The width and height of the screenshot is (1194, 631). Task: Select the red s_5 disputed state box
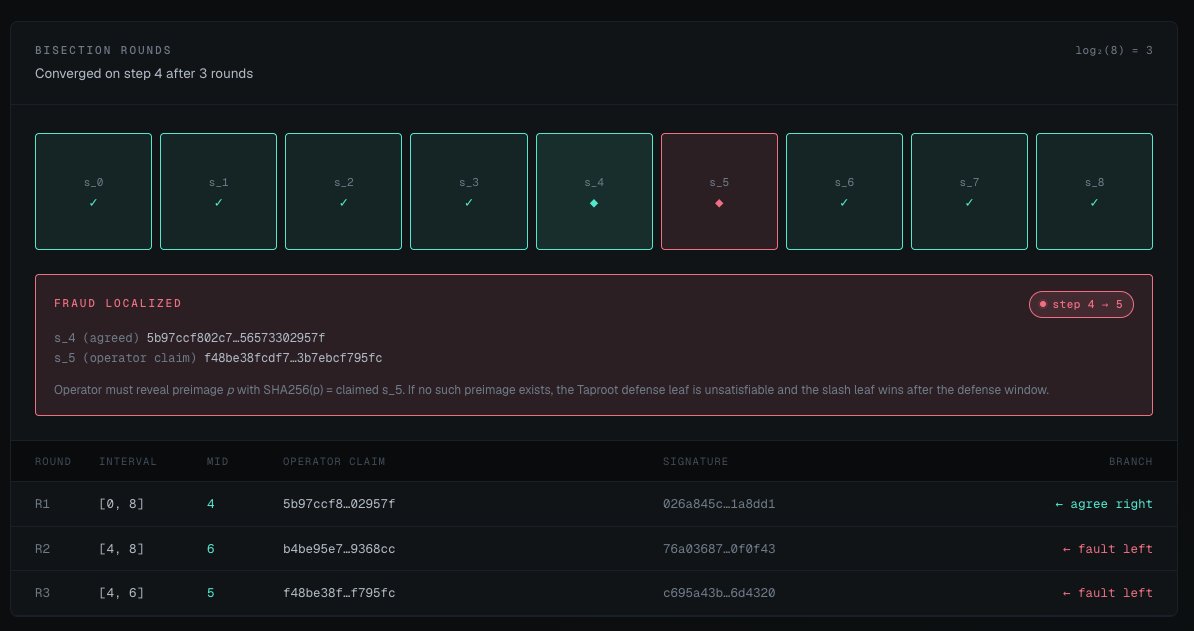click(719, 192)
